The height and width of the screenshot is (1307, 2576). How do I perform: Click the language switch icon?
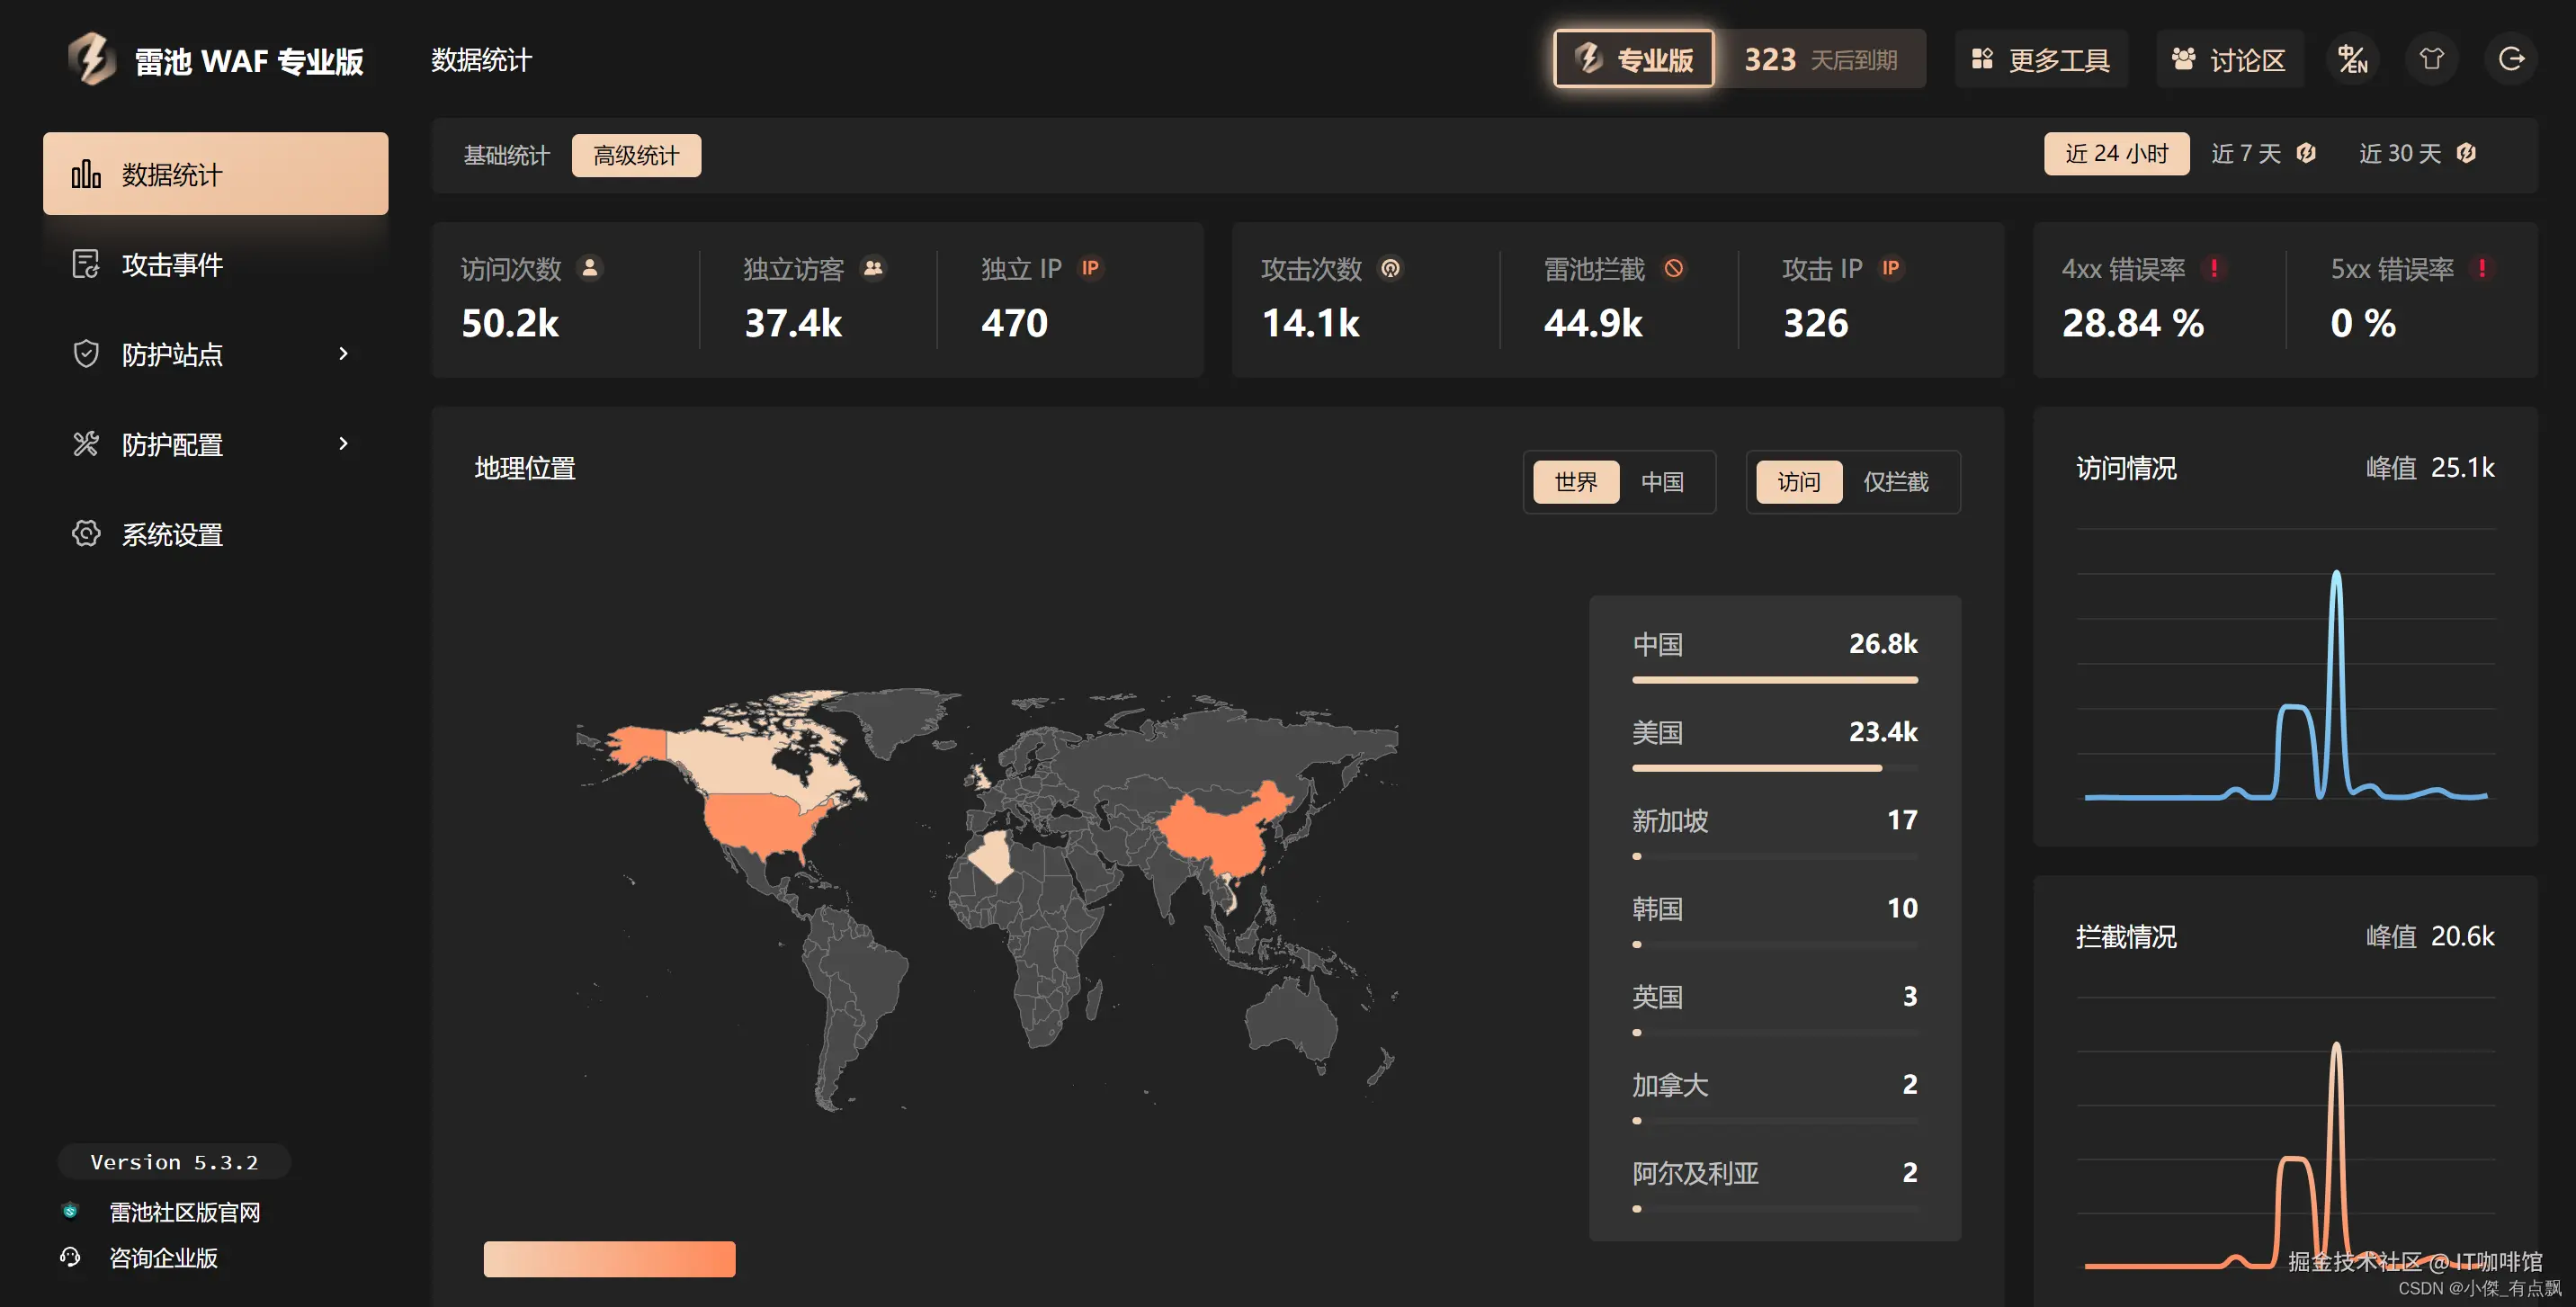[x=2352, y=60]
